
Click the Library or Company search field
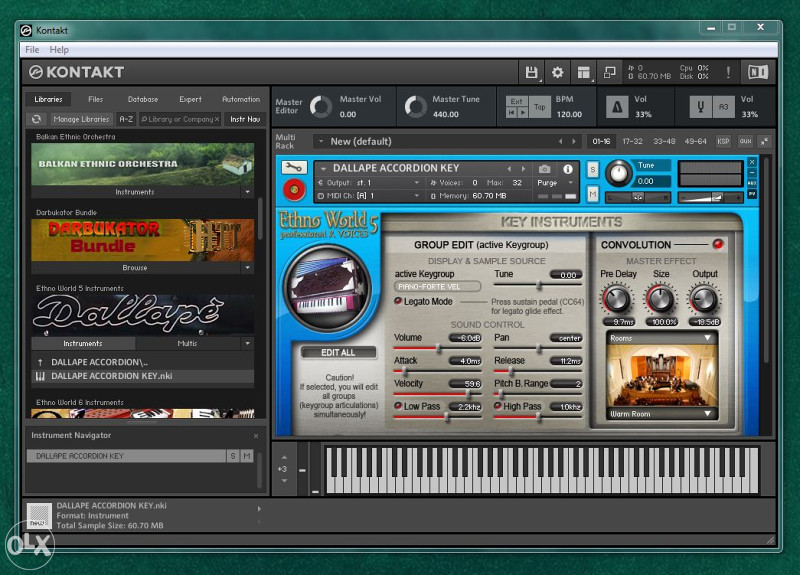tap(180, 119)
